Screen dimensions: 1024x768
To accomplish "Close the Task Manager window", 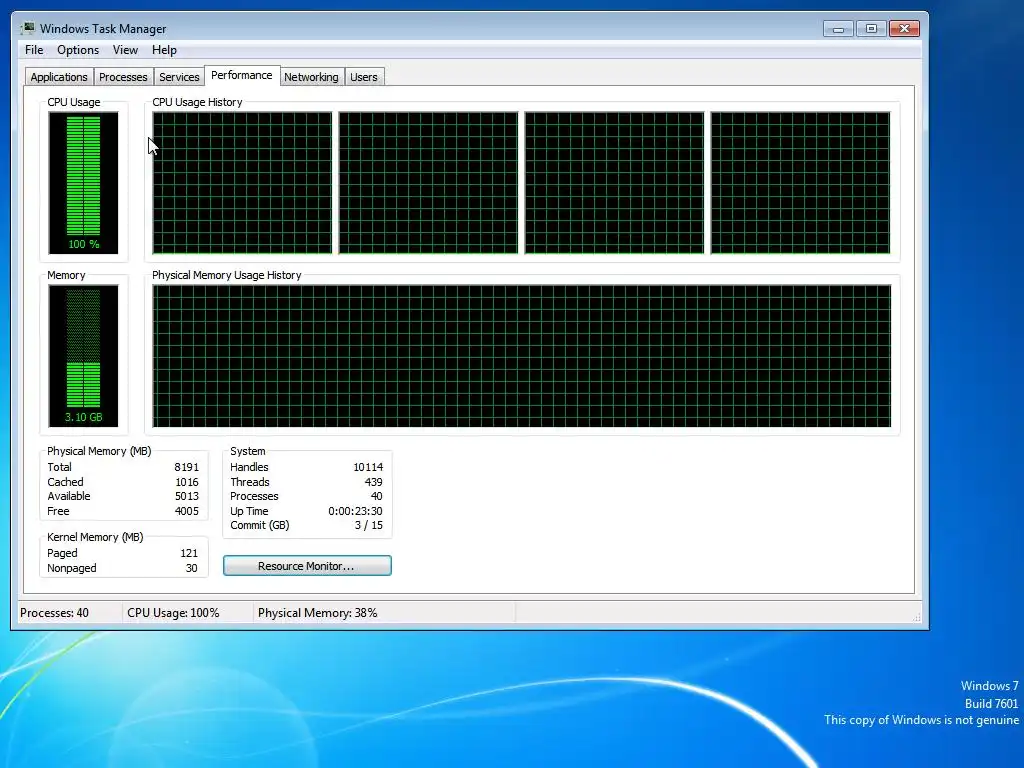I will point(904,29).
